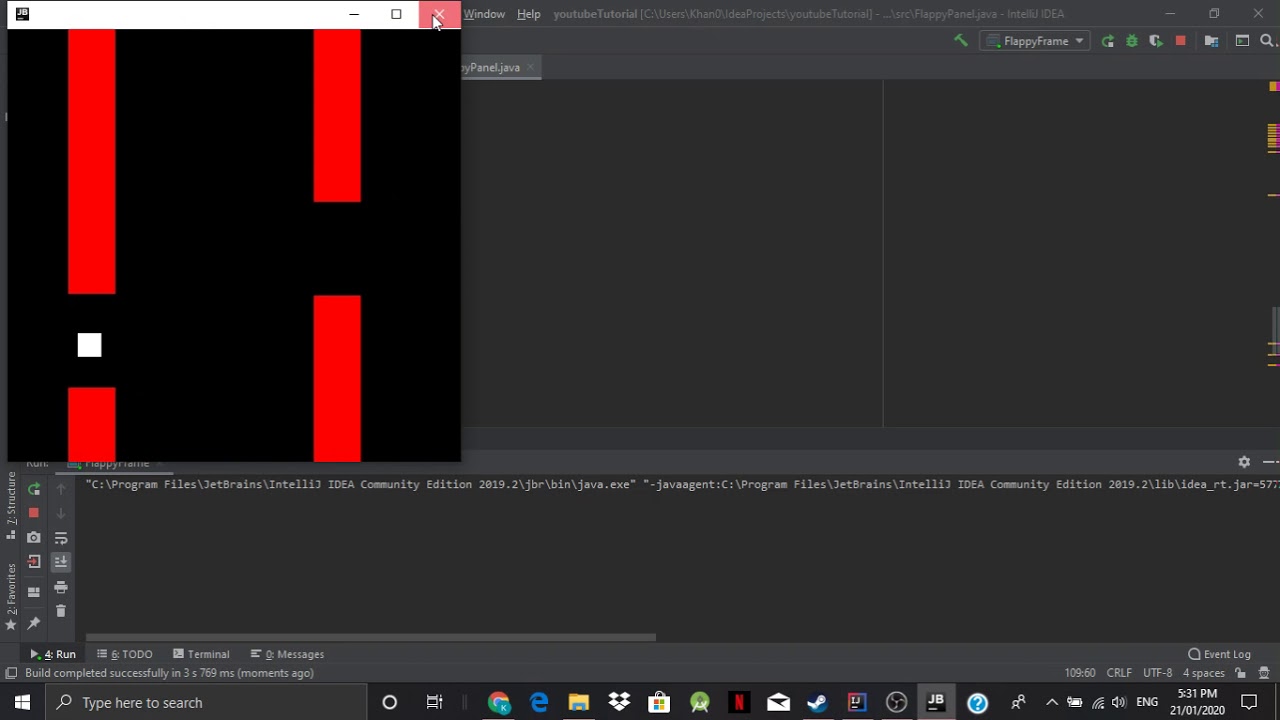Maximize the Flappy game window

396,14
